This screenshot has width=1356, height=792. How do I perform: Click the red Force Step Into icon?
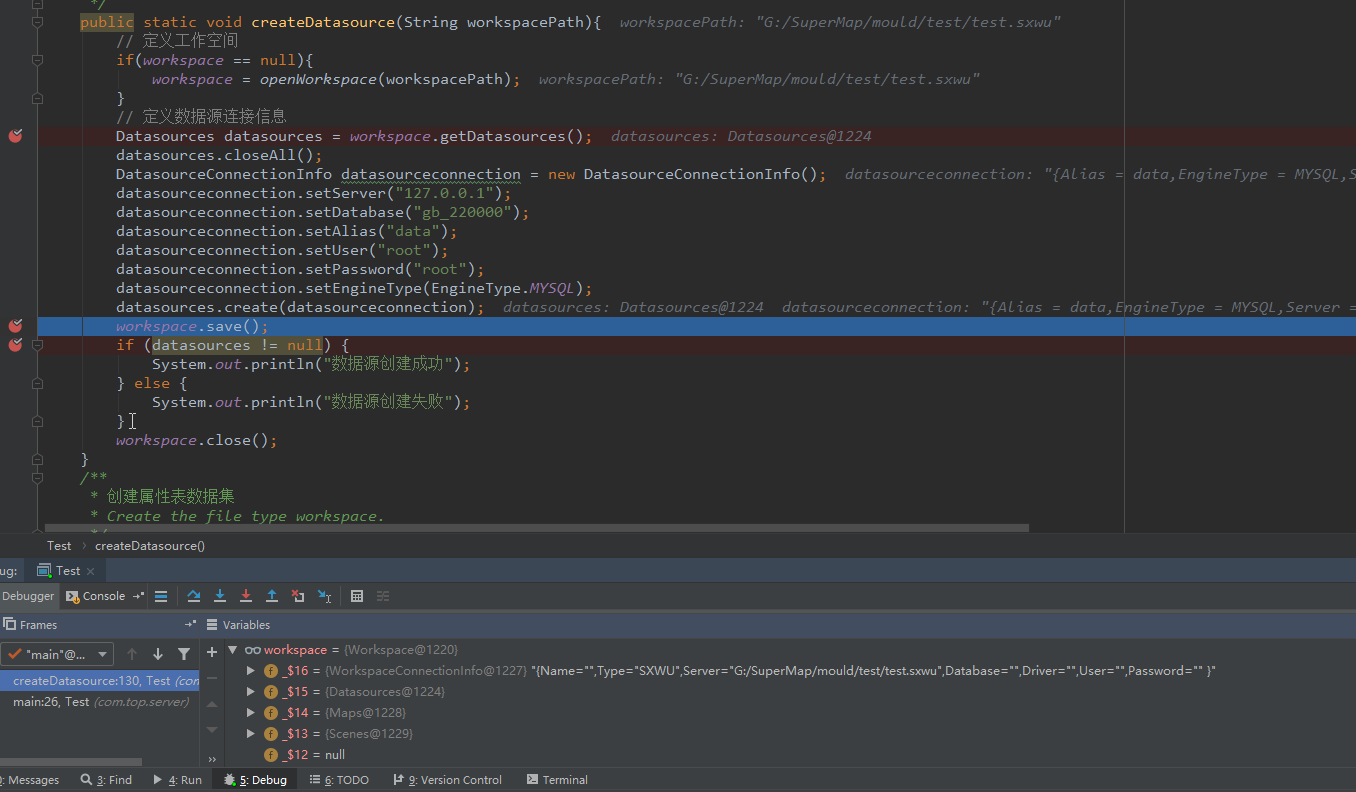coord(246,596)
